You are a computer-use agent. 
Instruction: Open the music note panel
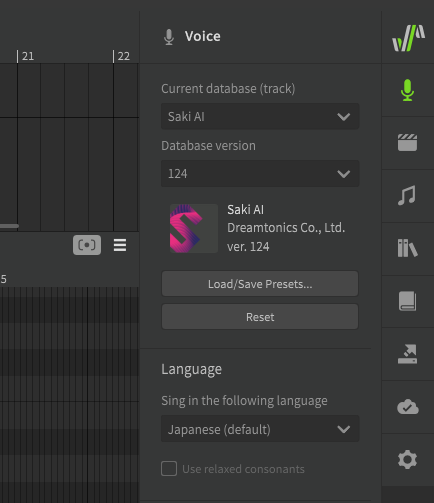[x=407, y=195]
